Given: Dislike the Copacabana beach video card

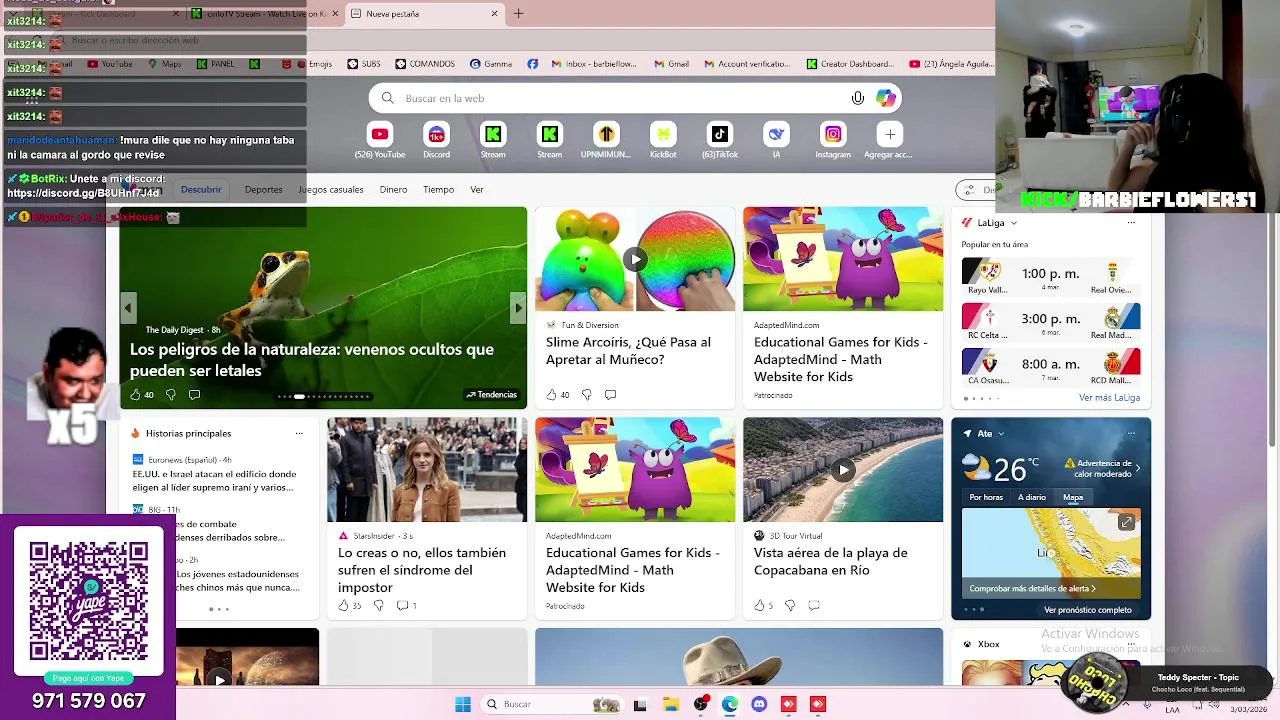Looking at the screenshot, I should point(790,606).
